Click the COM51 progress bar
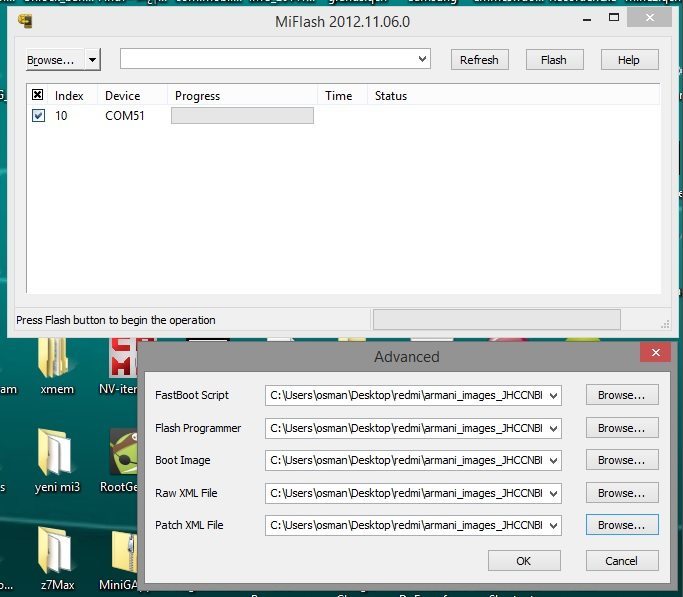The width and height of the screenshot is (683, 597). [x=242, y=116]
